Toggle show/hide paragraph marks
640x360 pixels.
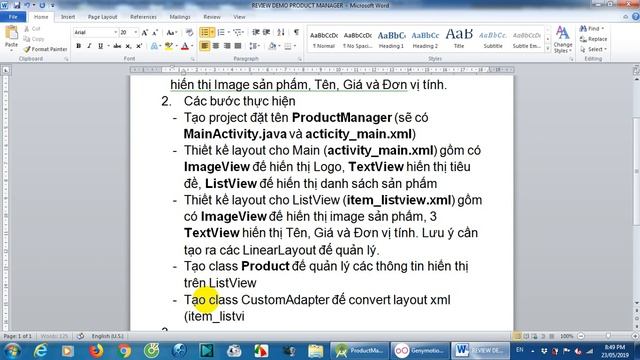296,32
